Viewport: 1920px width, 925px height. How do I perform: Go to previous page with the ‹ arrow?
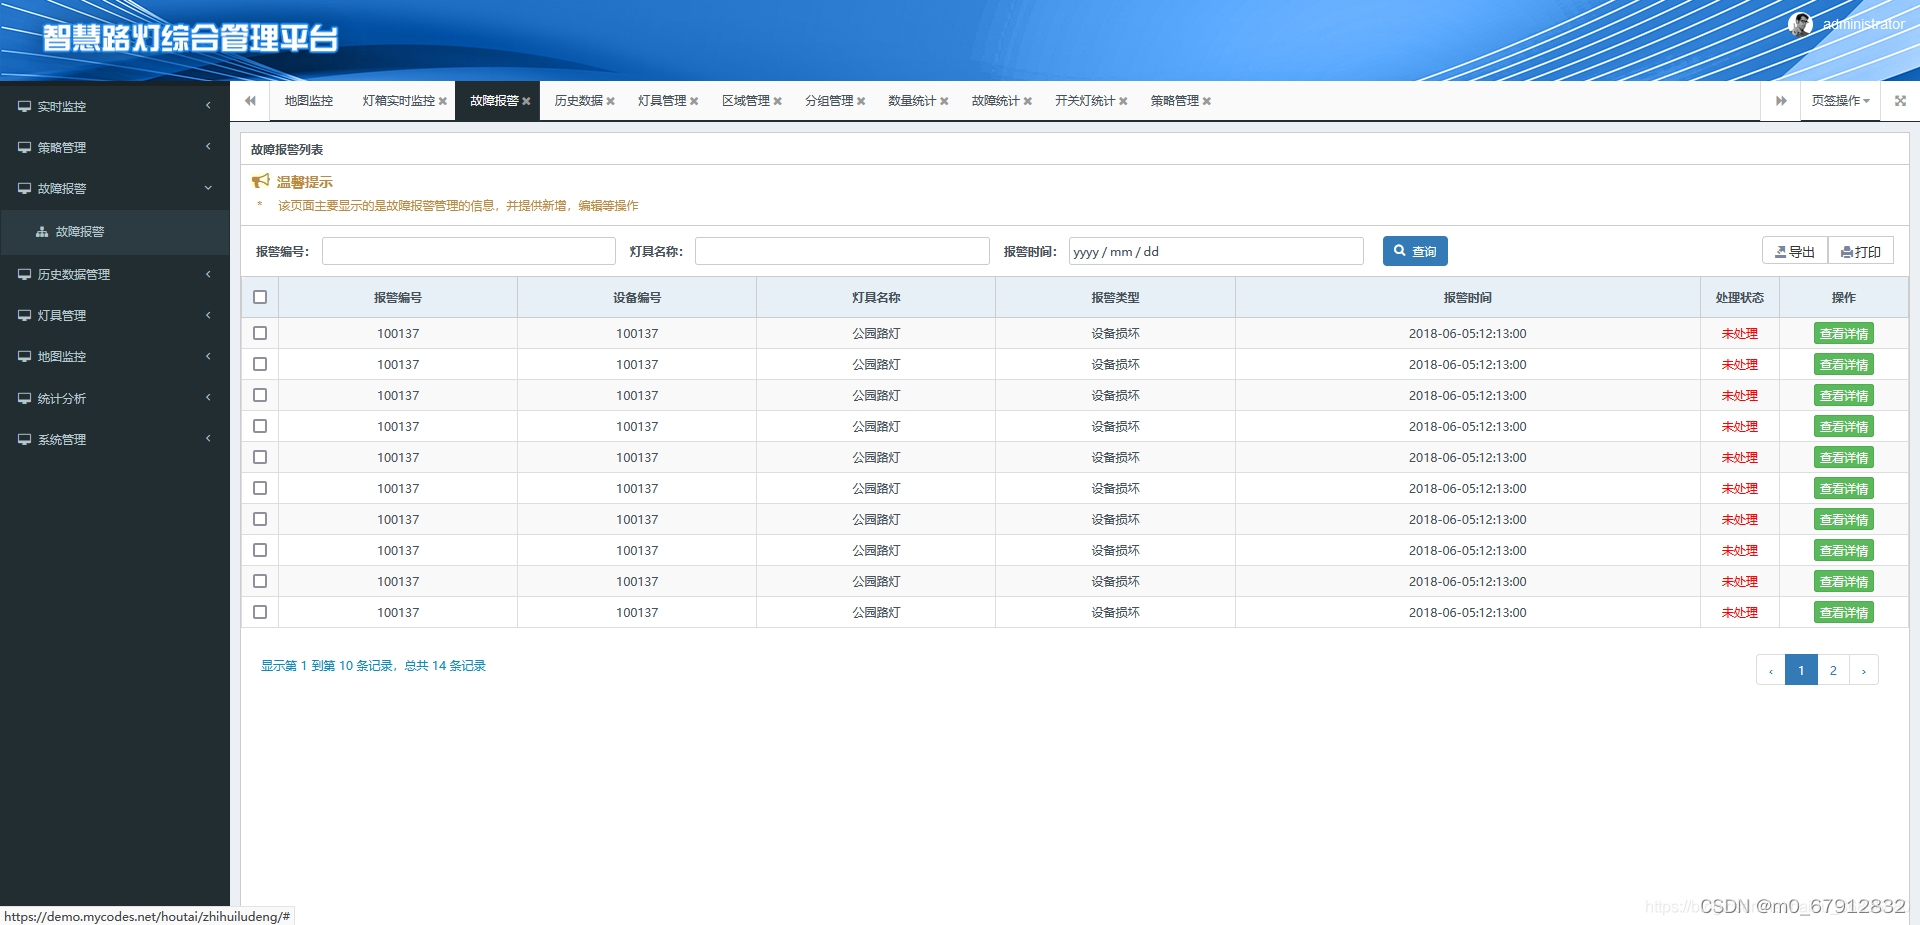1771,670
